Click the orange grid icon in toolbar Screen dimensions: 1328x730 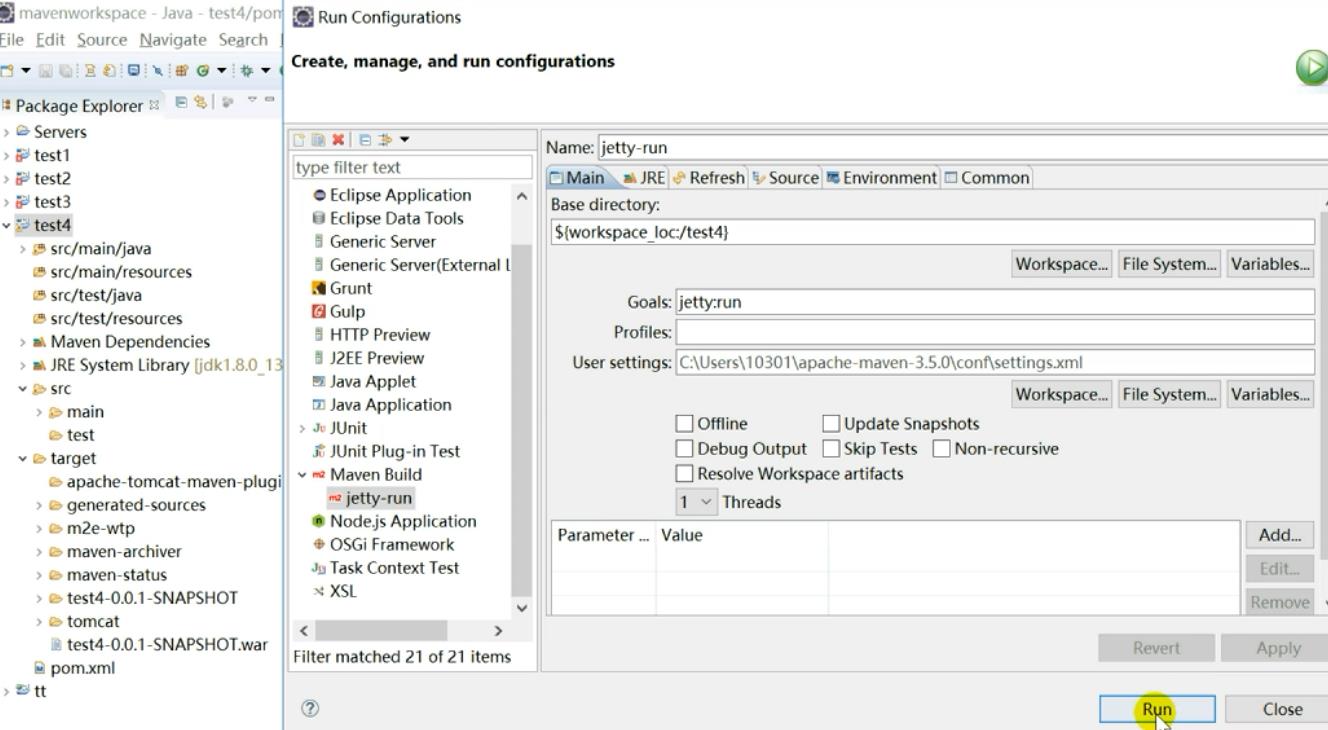[181, 70]
